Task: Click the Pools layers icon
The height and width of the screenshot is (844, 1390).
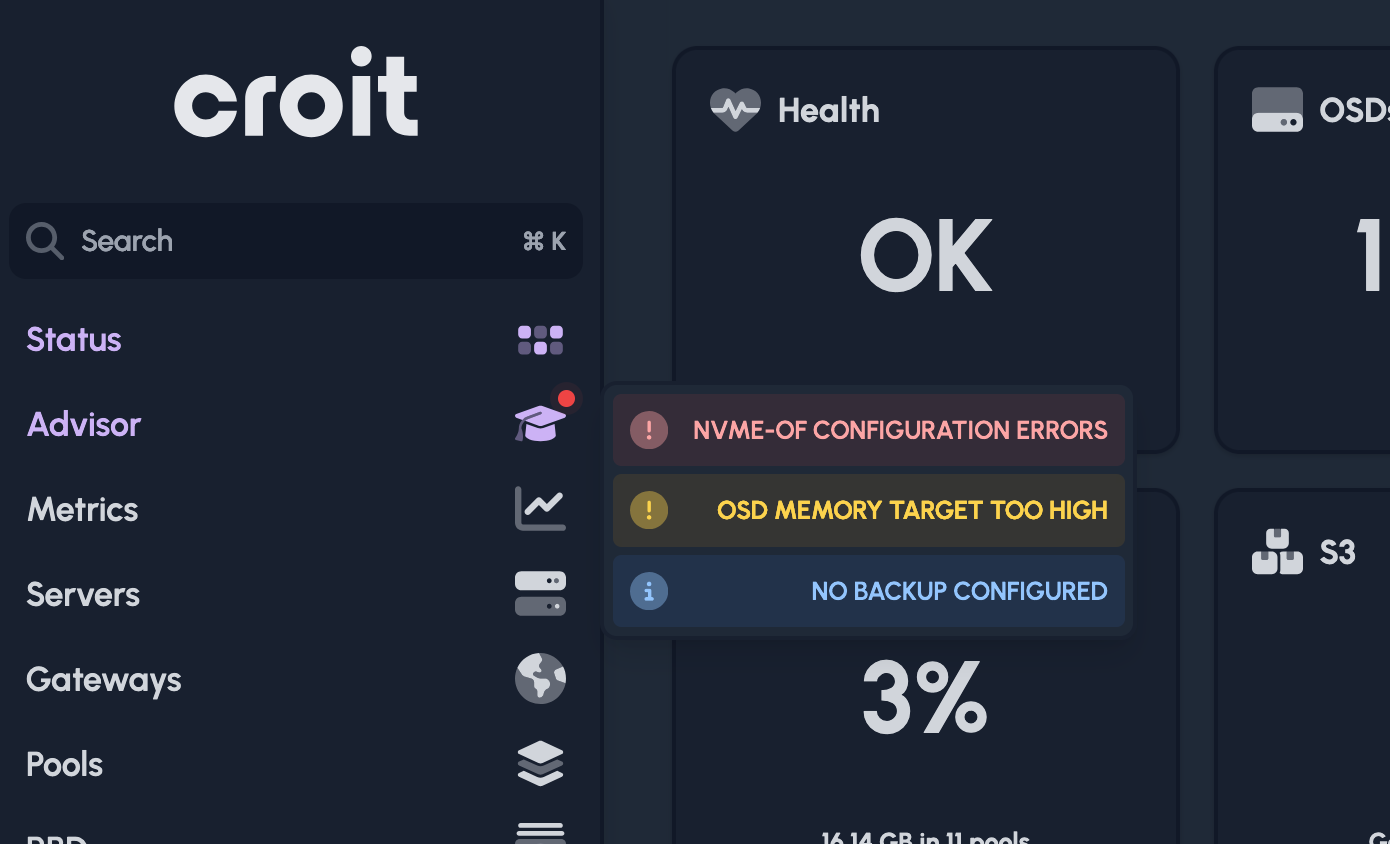Action: [x=540, y=763]
